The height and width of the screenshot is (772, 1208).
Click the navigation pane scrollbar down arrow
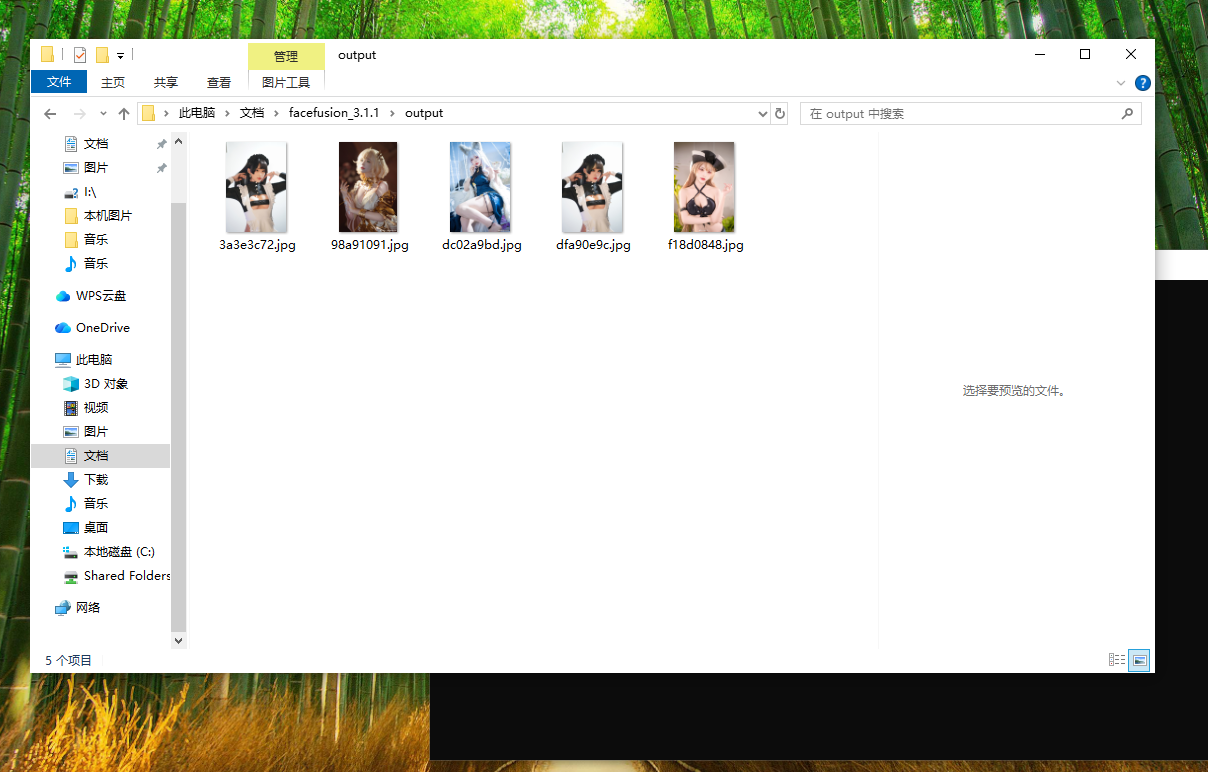pyautogui.click(x=179, y=640)
